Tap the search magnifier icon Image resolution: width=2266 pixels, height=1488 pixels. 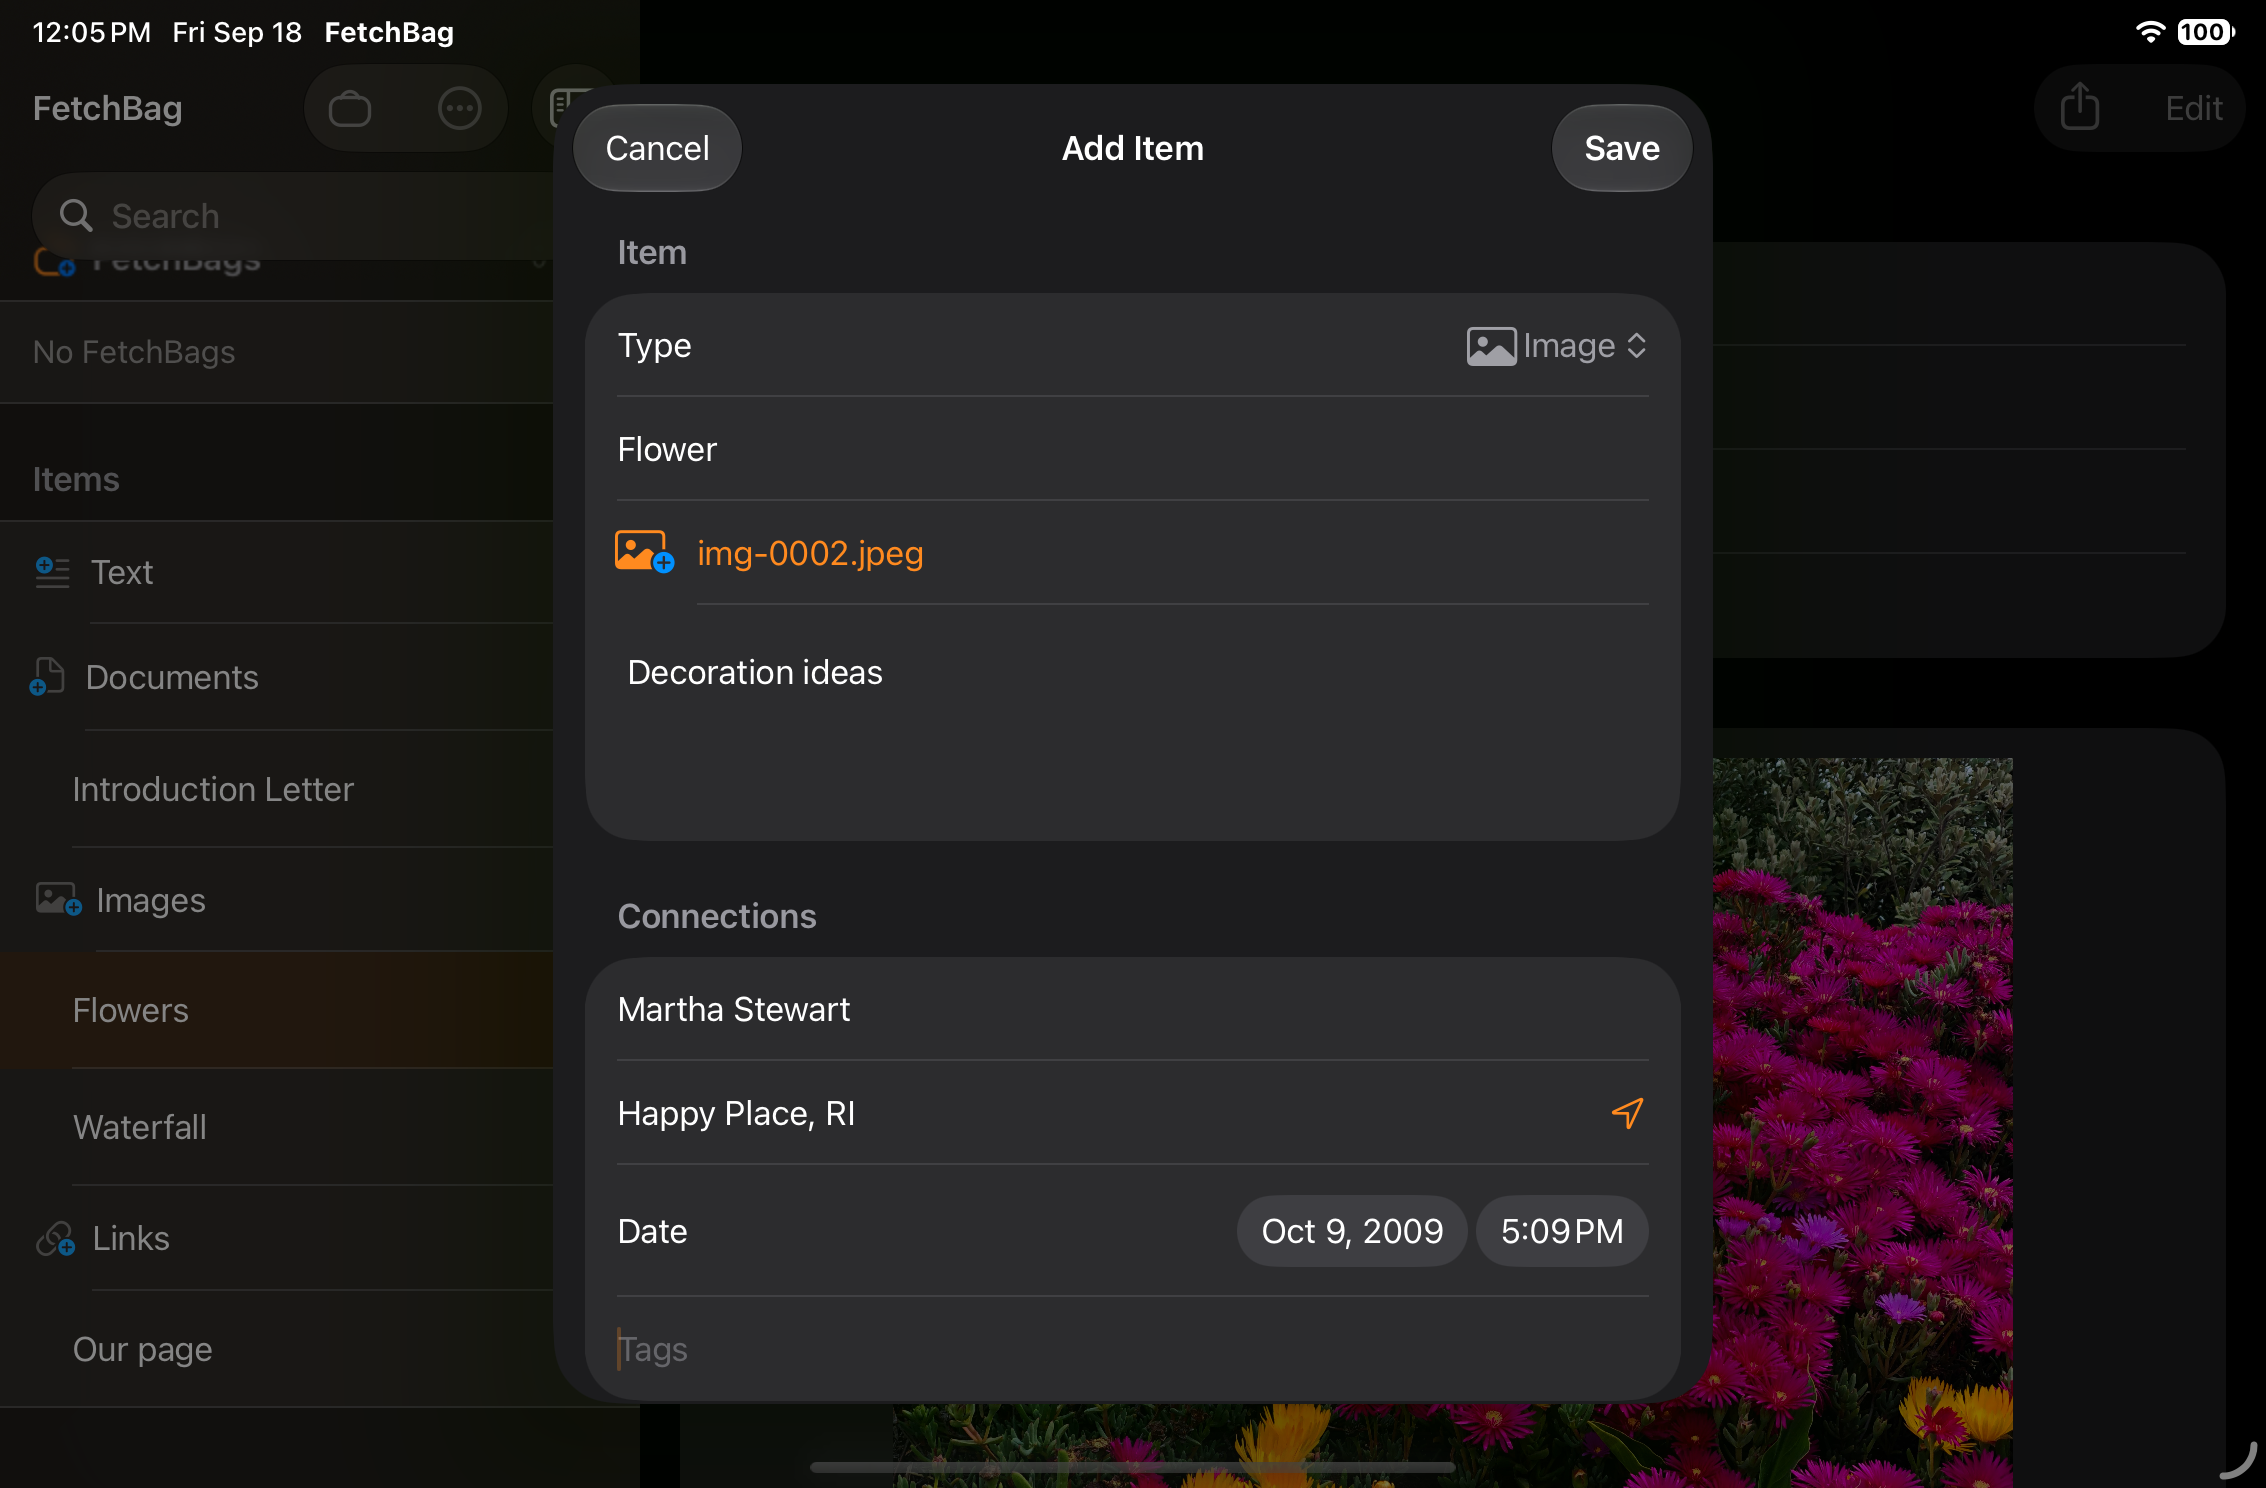tap(76, 215)
